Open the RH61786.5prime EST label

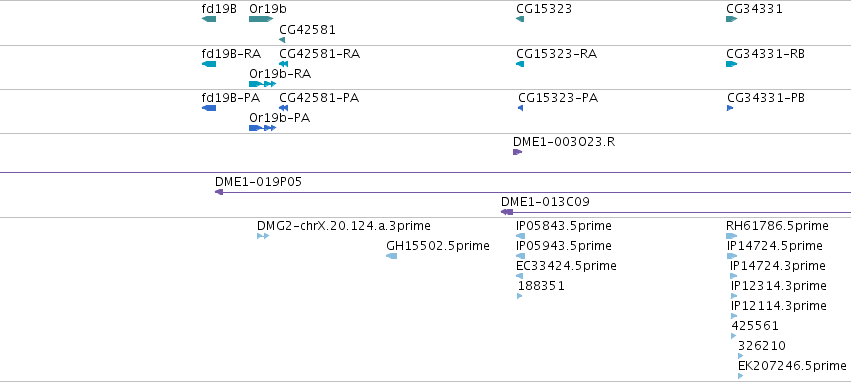[777, 226]
